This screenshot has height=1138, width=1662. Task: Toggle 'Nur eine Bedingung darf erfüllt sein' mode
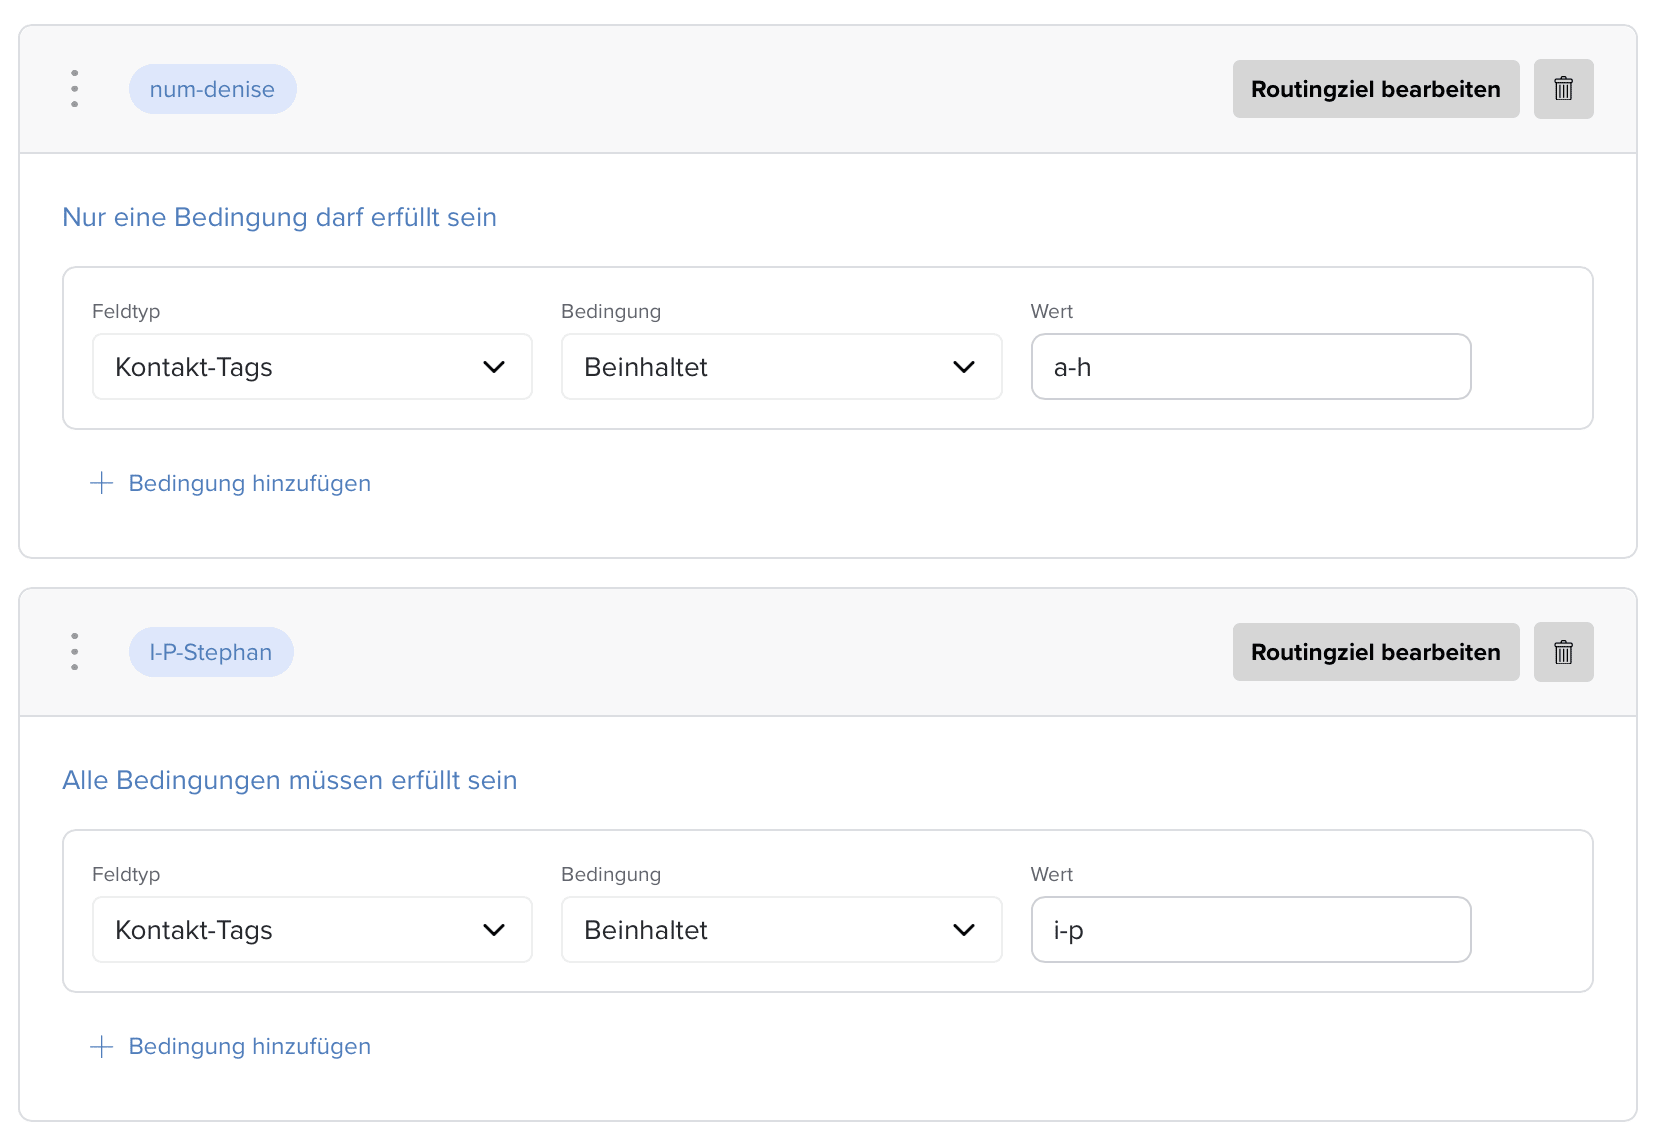(279, 217)
